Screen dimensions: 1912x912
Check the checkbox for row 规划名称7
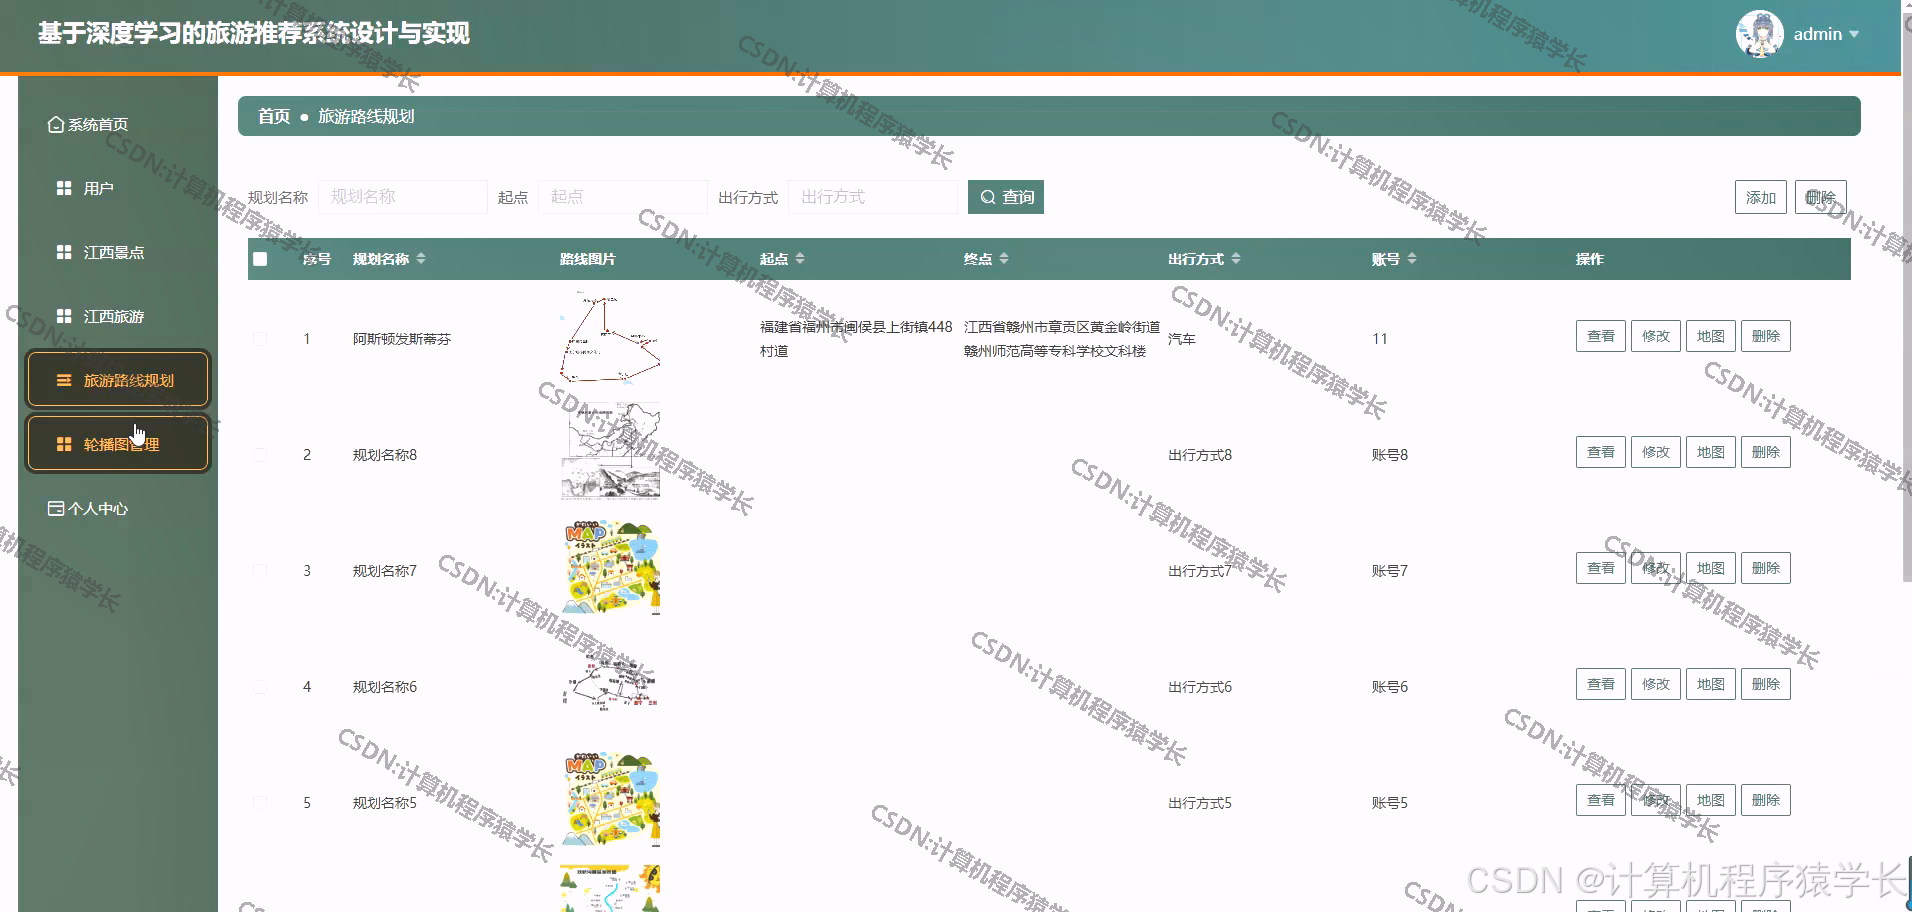coord(260,571)
